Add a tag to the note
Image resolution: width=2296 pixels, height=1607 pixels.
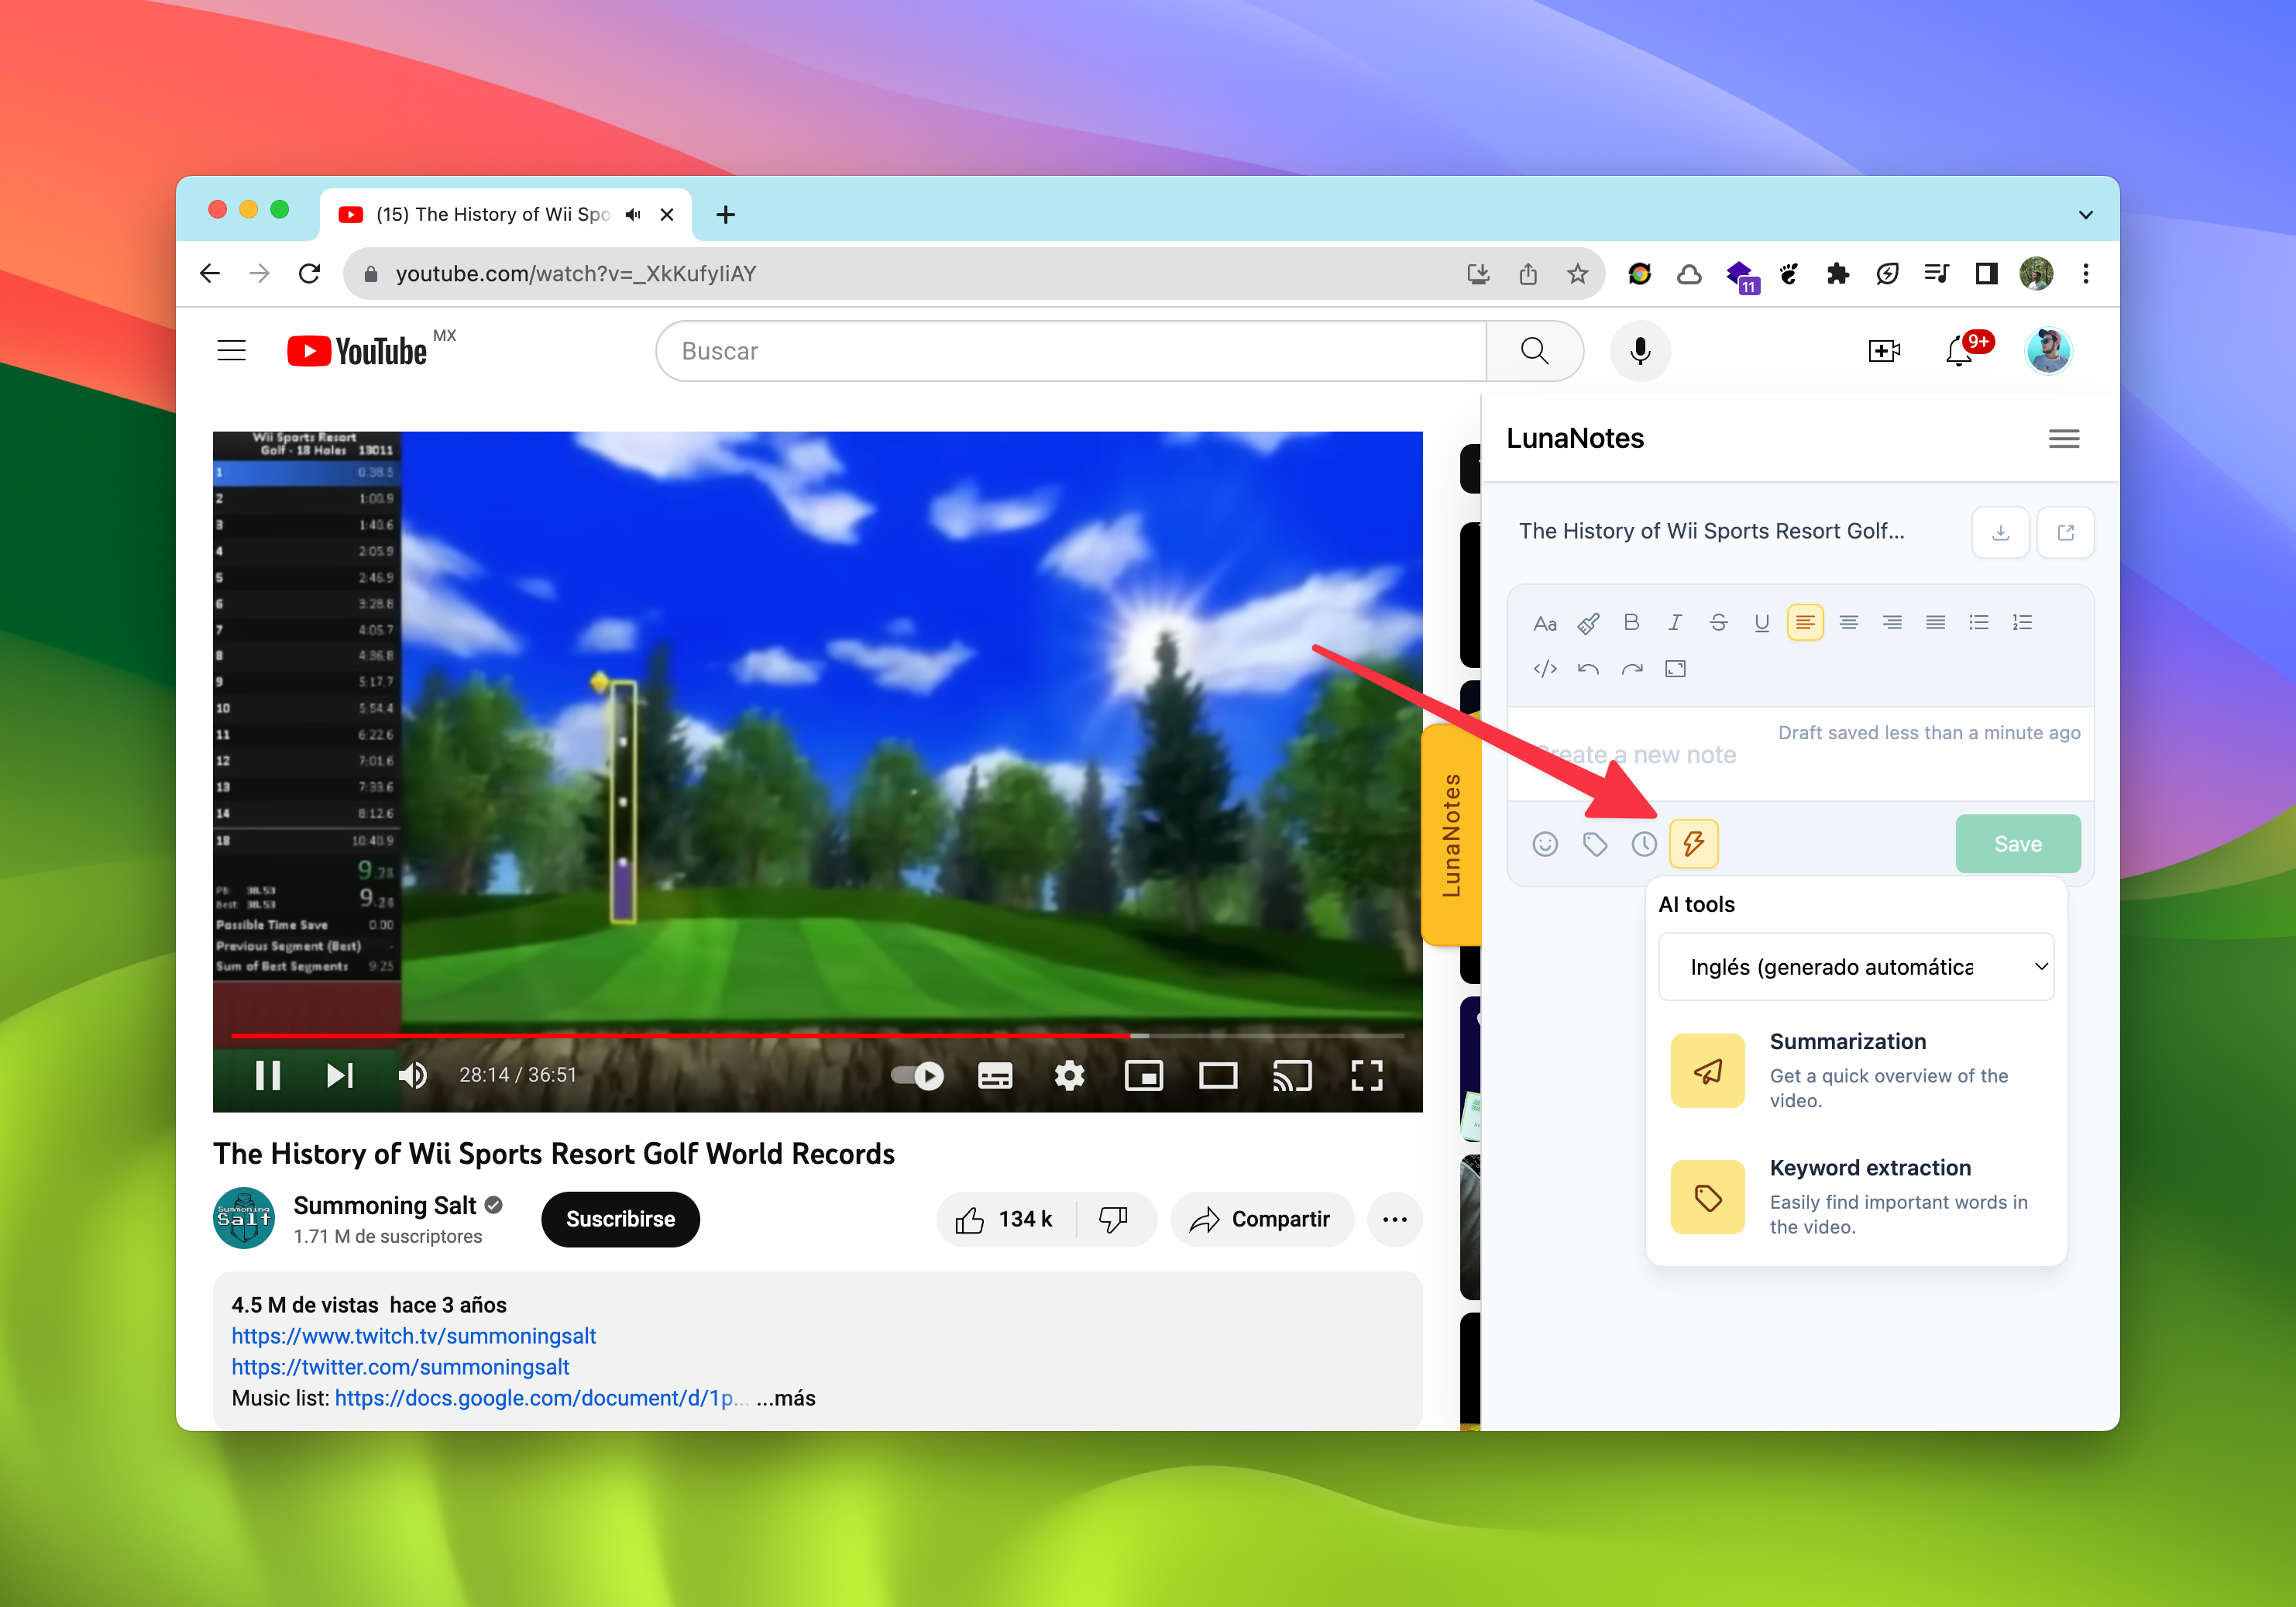(x=1595, y=844)
